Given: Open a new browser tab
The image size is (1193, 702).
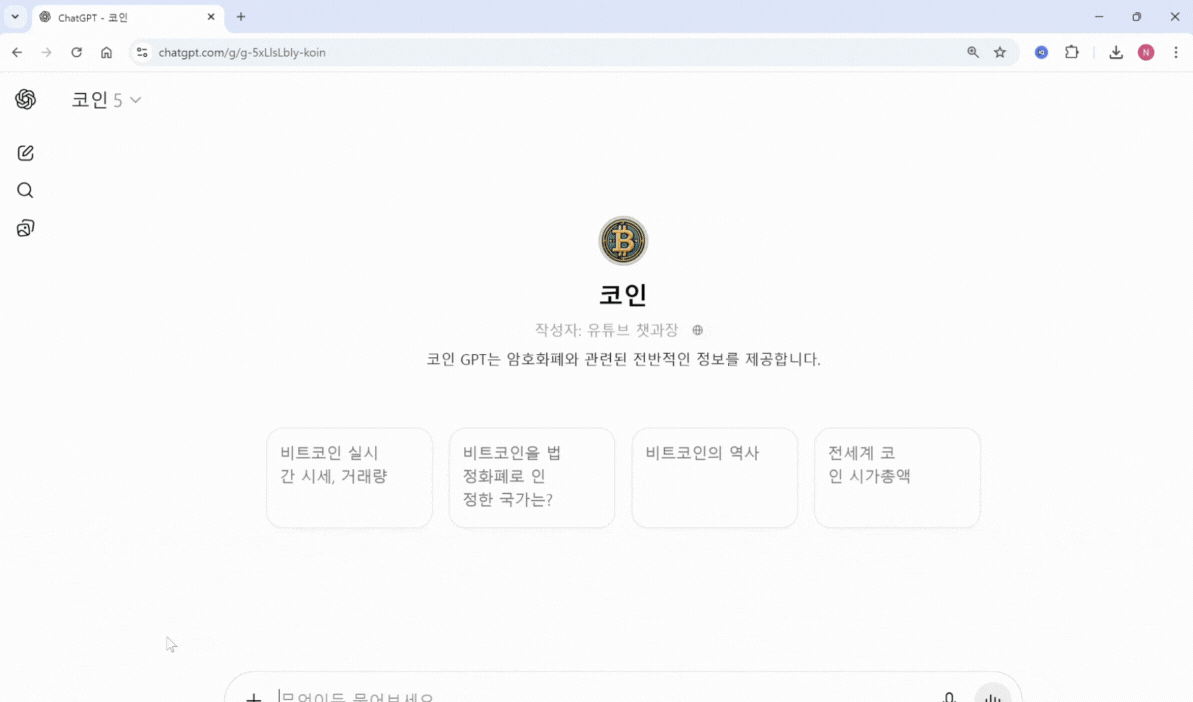Looking at the screenshot, I should click(x=241, y=16).
